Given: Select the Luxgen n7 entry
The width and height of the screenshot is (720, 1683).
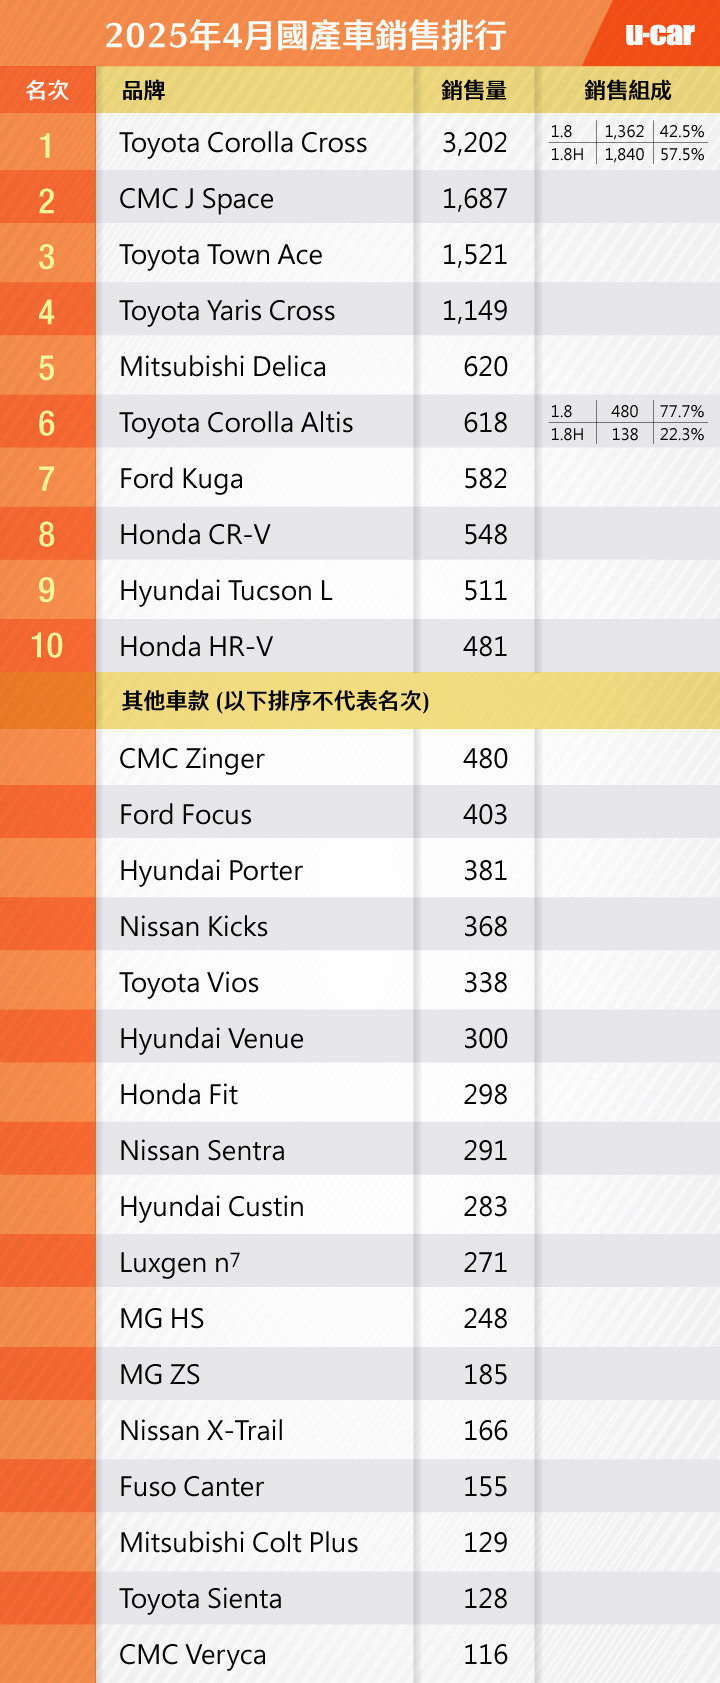Looking at the screenshot, I should [x=180, y=1263].
